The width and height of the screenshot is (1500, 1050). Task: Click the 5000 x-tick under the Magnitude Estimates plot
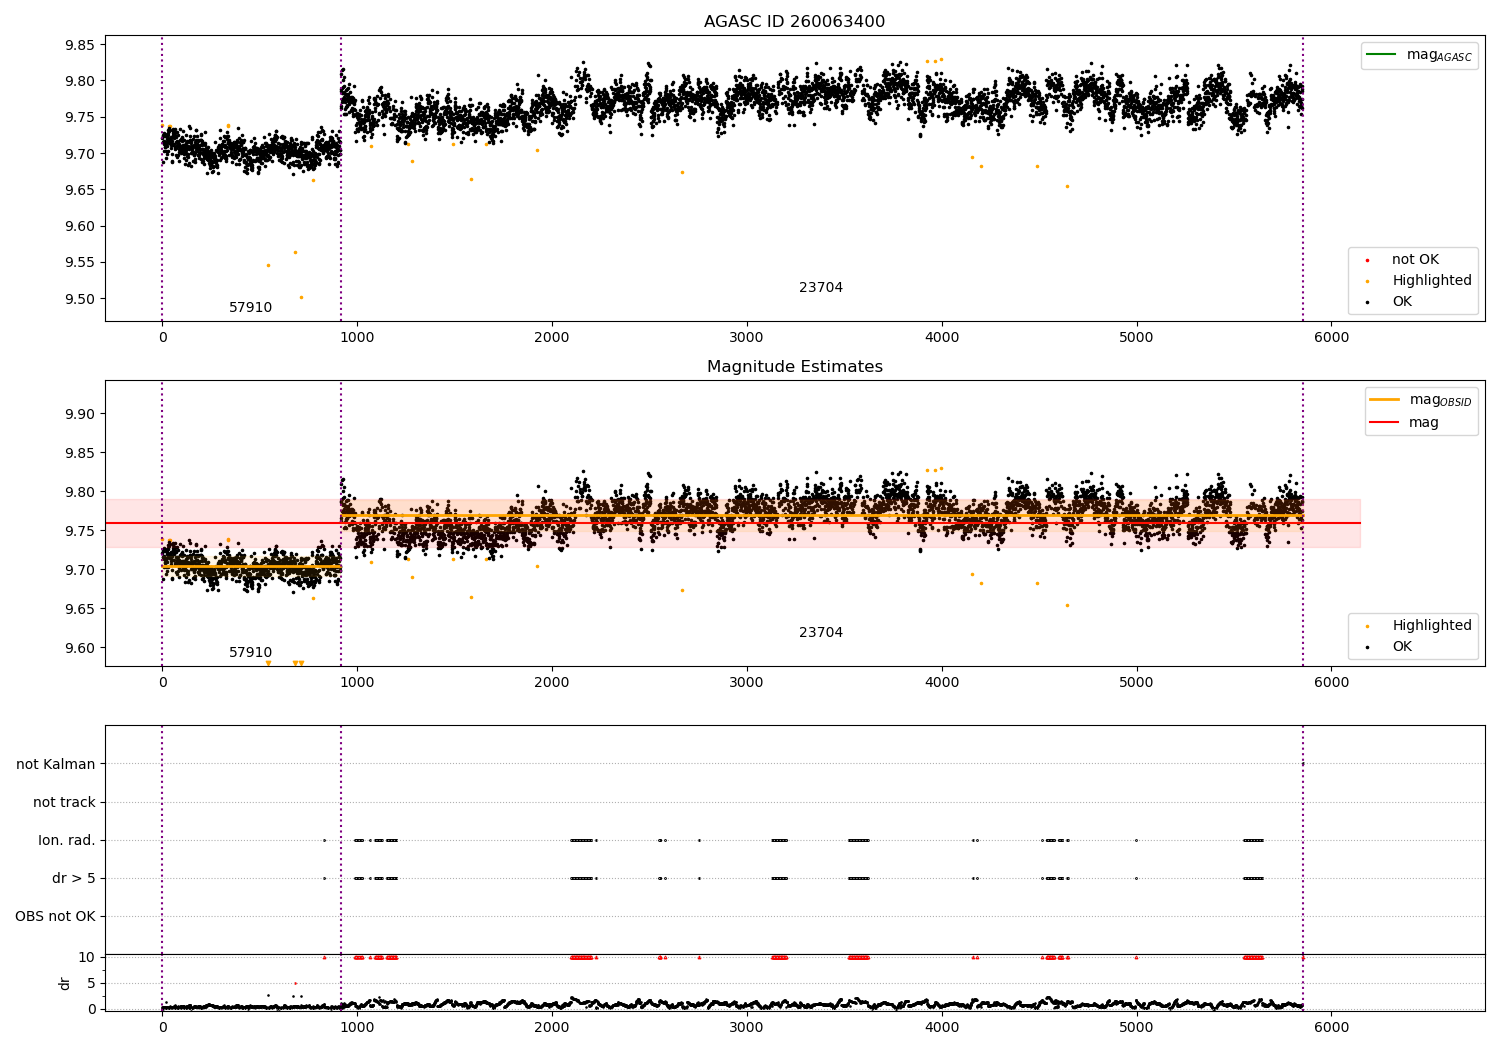[1137, 683]
